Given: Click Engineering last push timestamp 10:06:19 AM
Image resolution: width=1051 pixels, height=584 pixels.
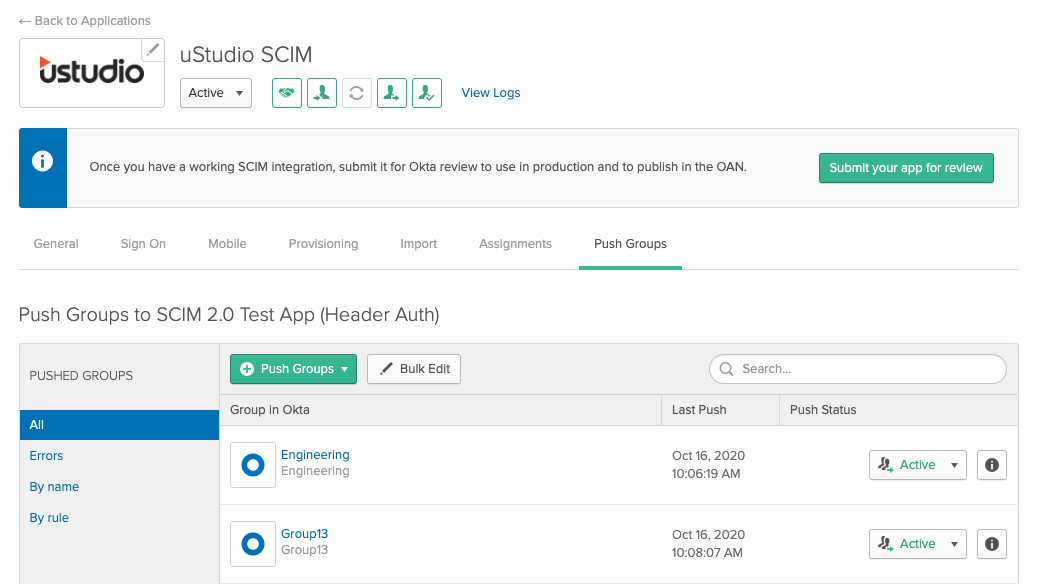Looking at the screenshot, I should point(706,473).
